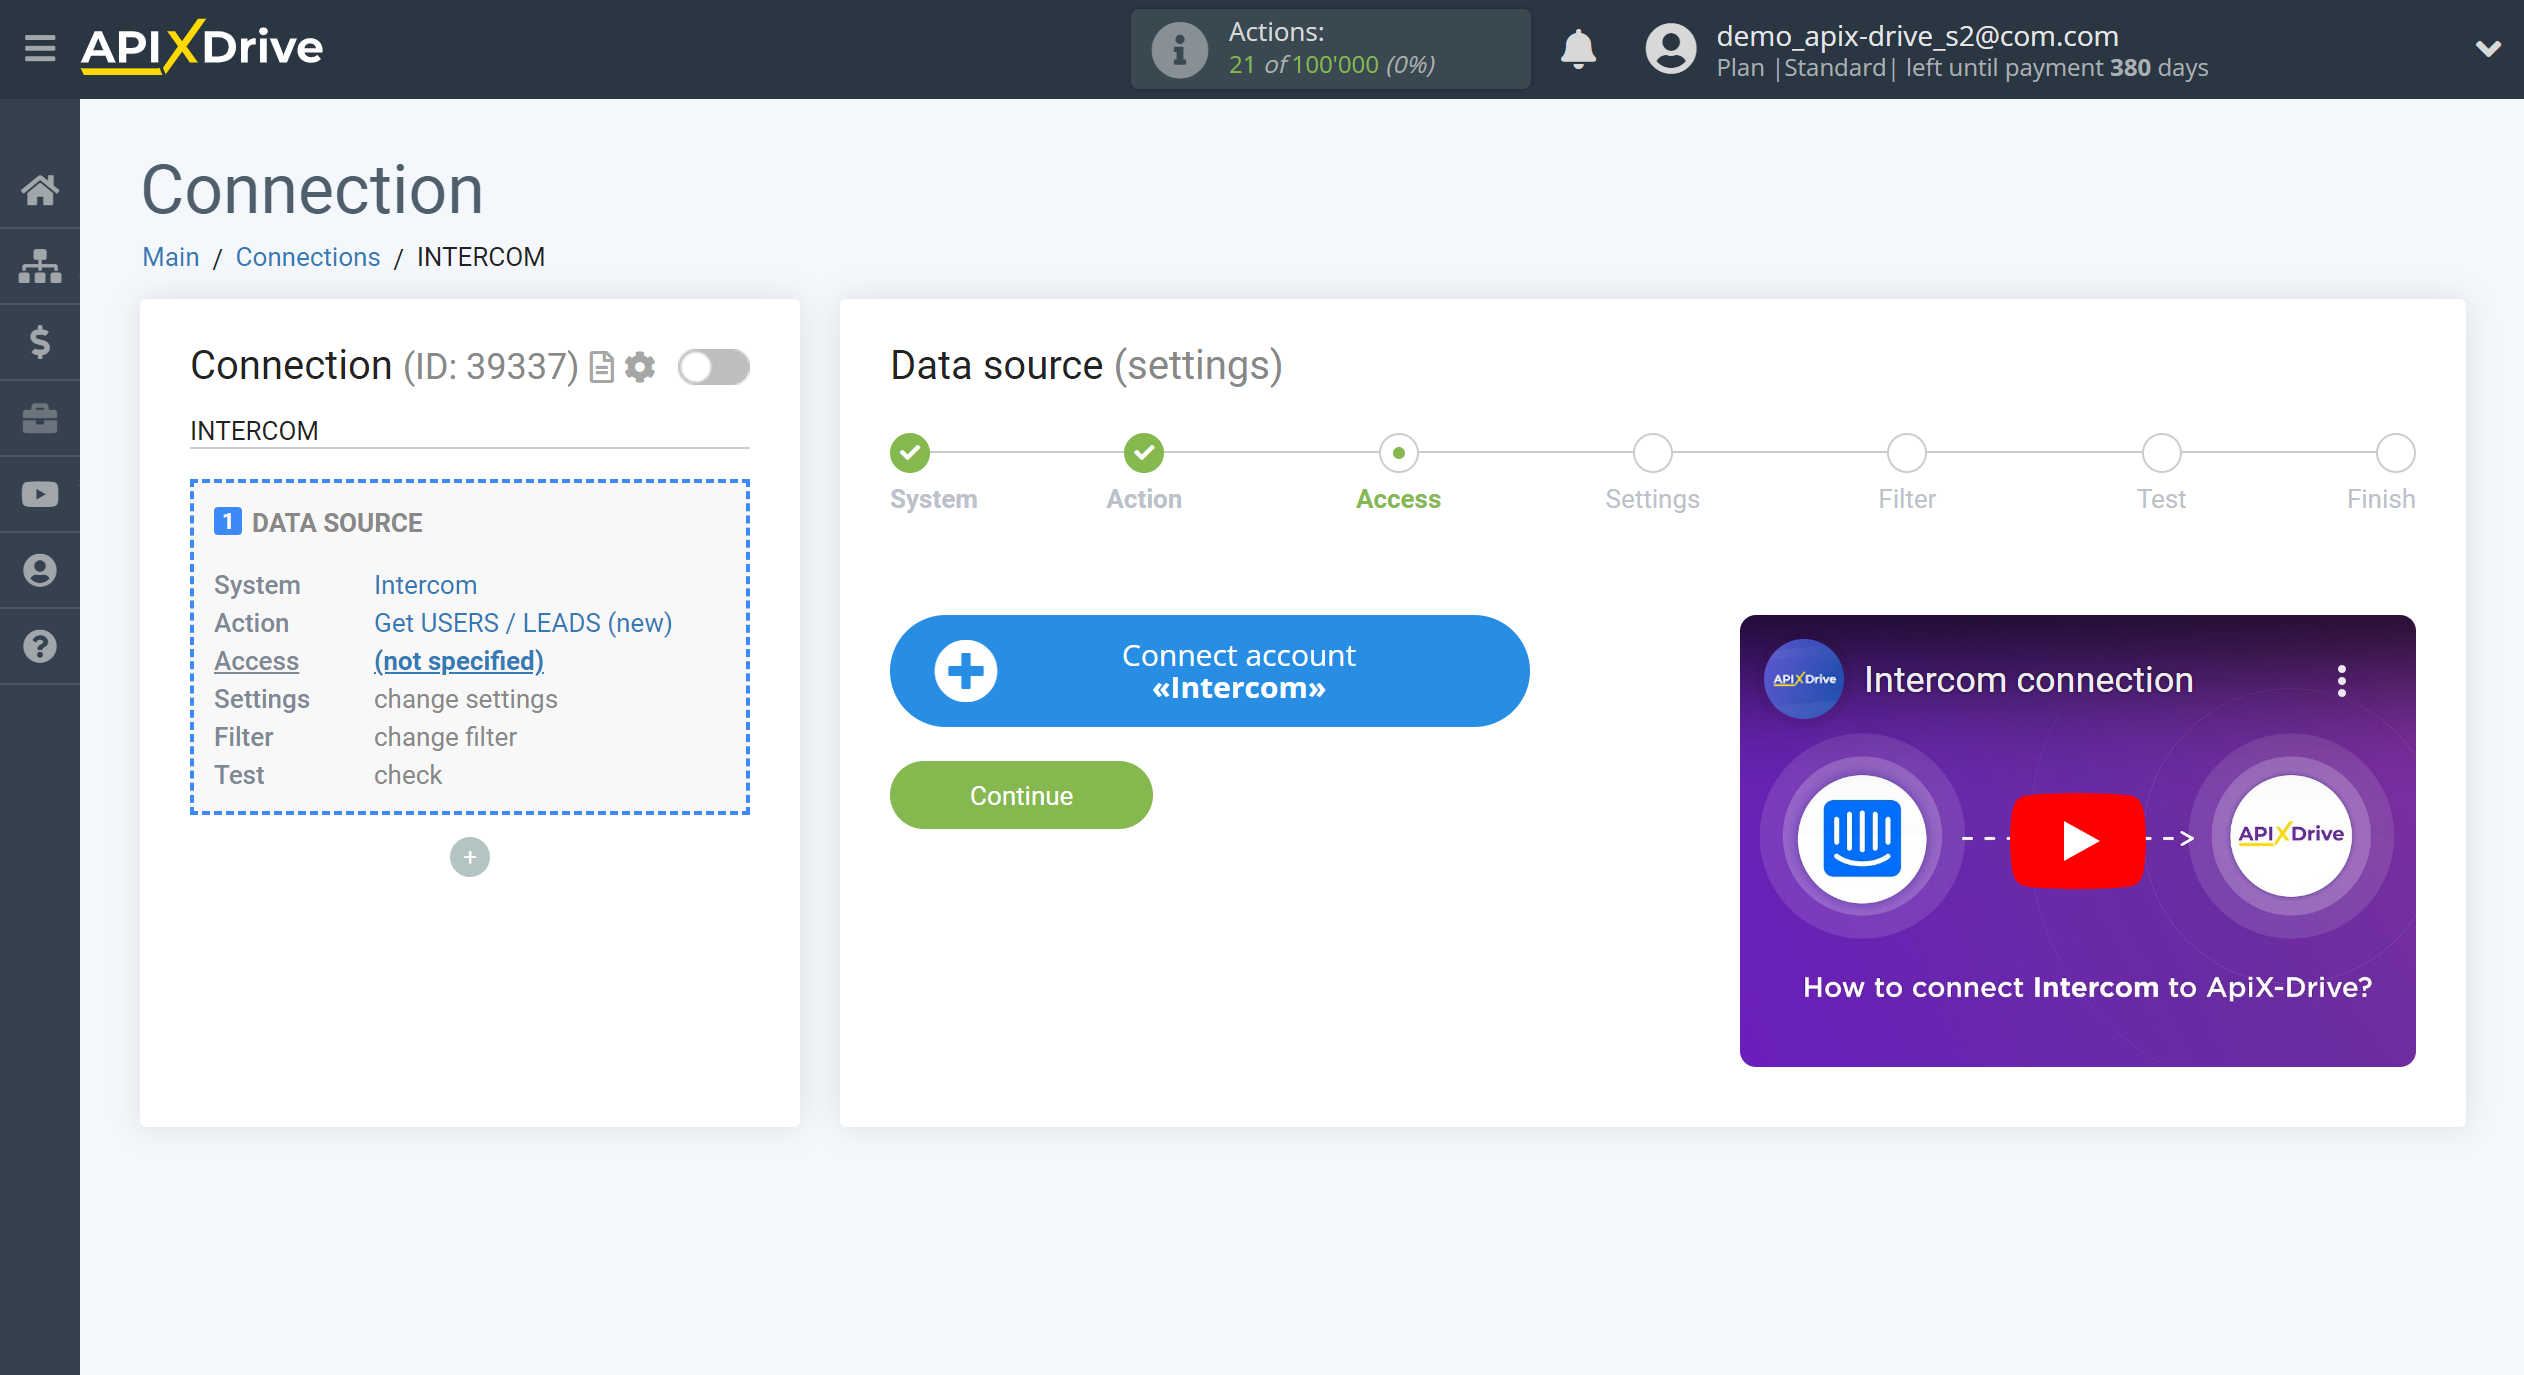Image resolution: width=2524 pixels, height=1375 pixels.
Task: Select the Main breadcrumb link
Action: click(x=169, y=257)
